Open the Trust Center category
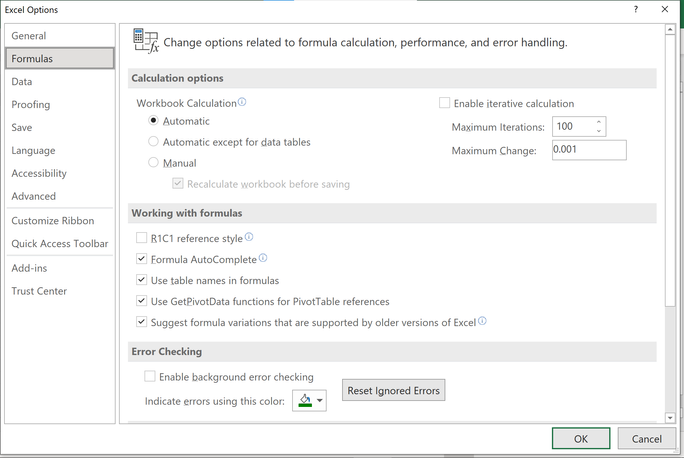The image size is (684, 458). point(60,291)
